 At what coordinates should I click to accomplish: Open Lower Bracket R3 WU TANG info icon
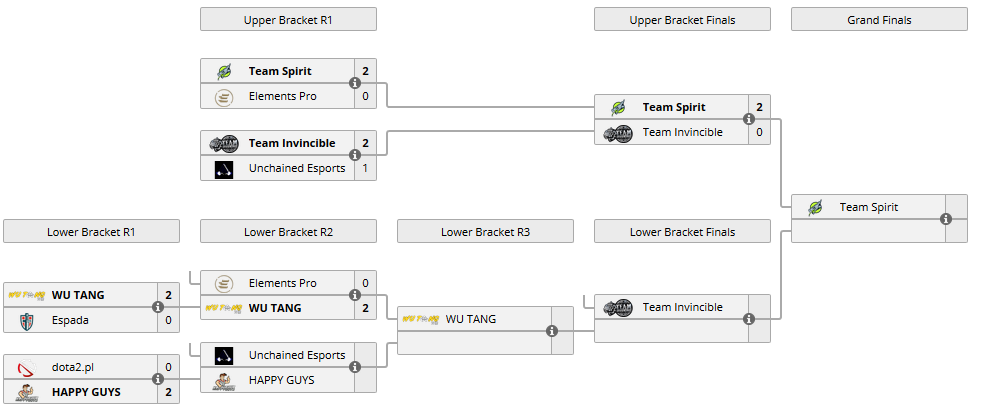[x=552, y=331]
